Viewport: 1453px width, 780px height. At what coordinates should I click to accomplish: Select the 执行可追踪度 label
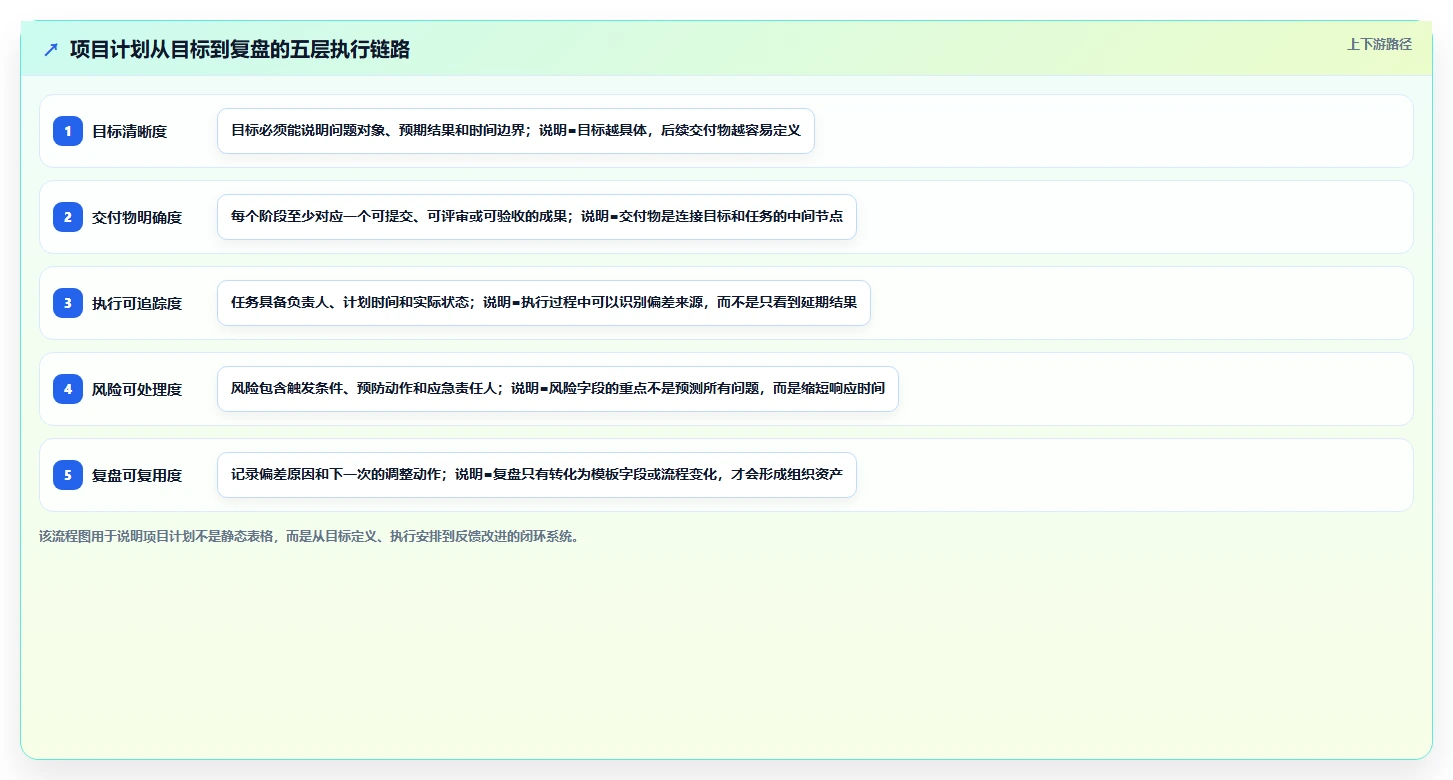pyautogui.click(x=137, y=303)
